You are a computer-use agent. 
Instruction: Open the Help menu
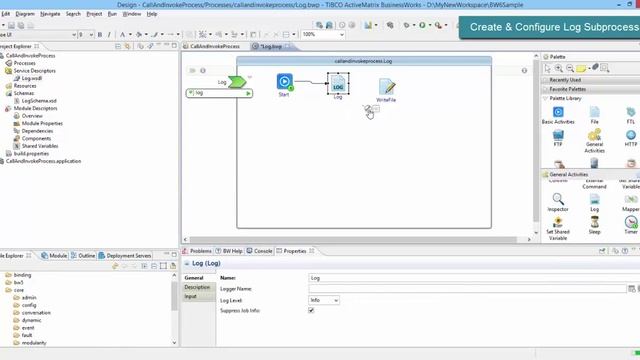tap(152, 14)
